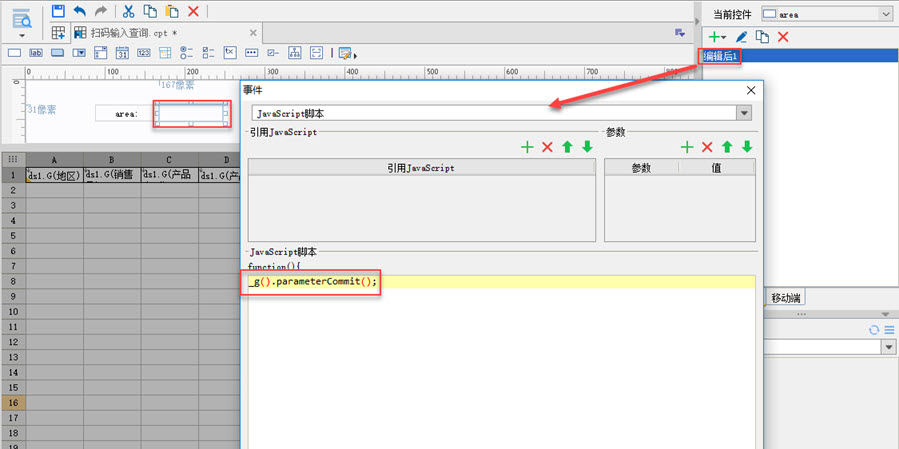Click the green add event plus button
899x449 pixels.
(717, 37)
